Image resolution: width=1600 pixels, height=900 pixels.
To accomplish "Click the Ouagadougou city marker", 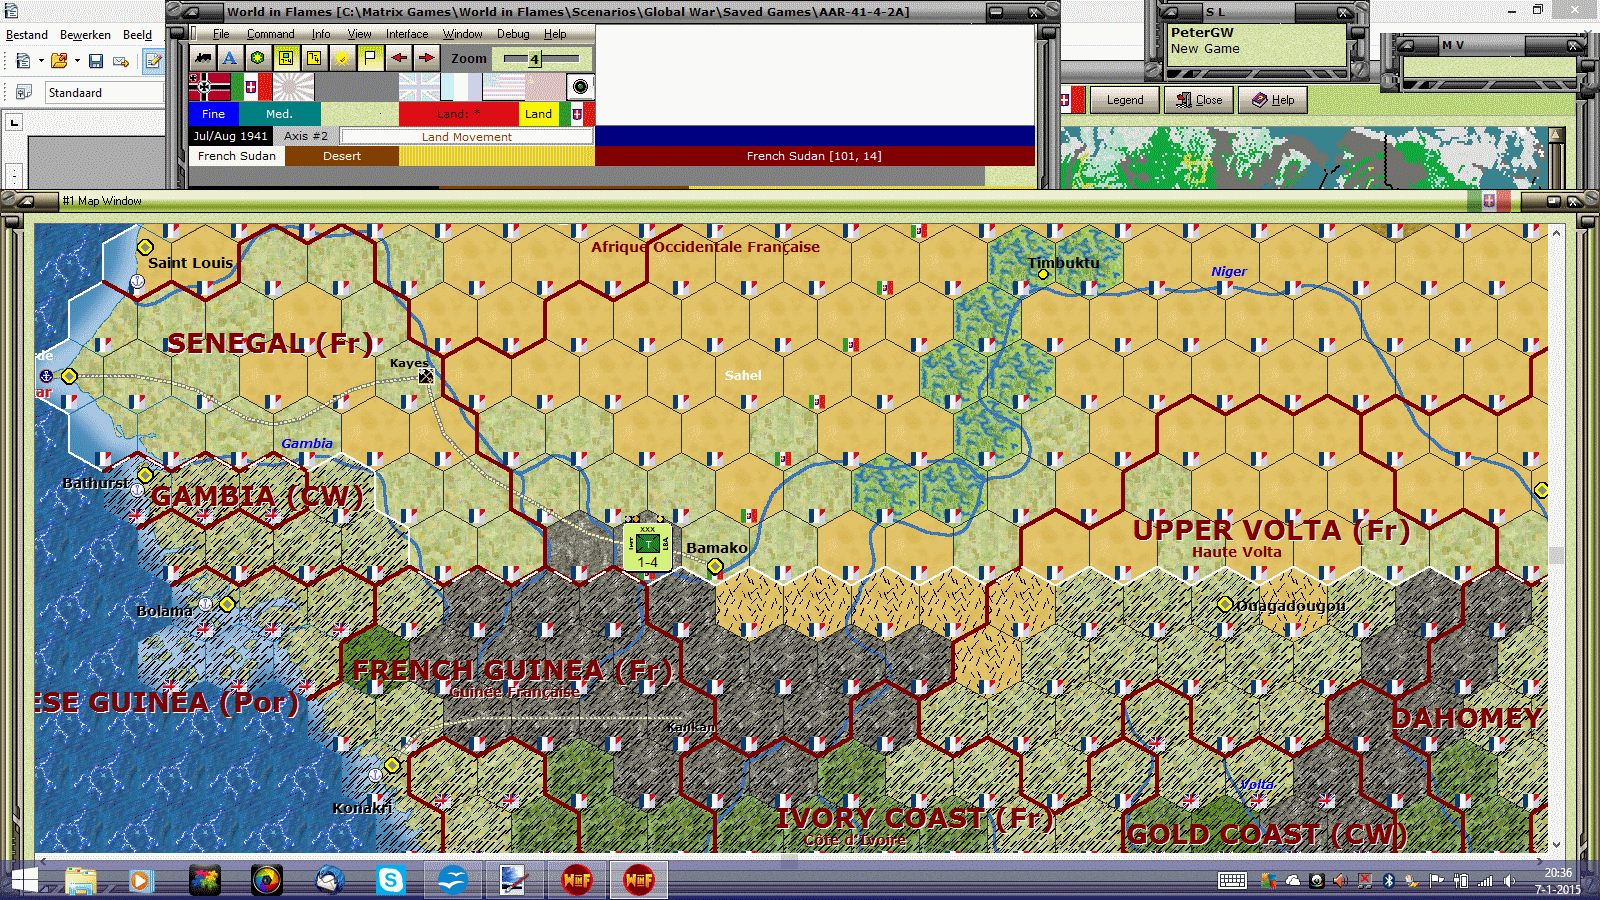I will pos(1225,604).
